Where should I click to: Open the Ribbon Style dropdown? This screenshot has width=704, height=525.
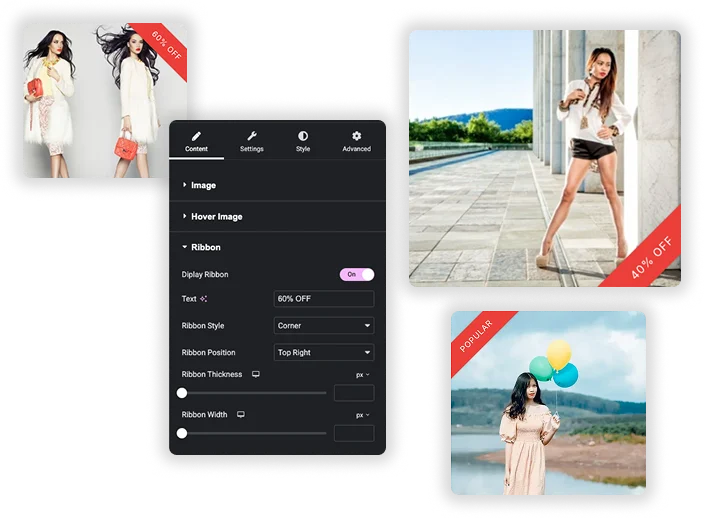click(324, 326)
